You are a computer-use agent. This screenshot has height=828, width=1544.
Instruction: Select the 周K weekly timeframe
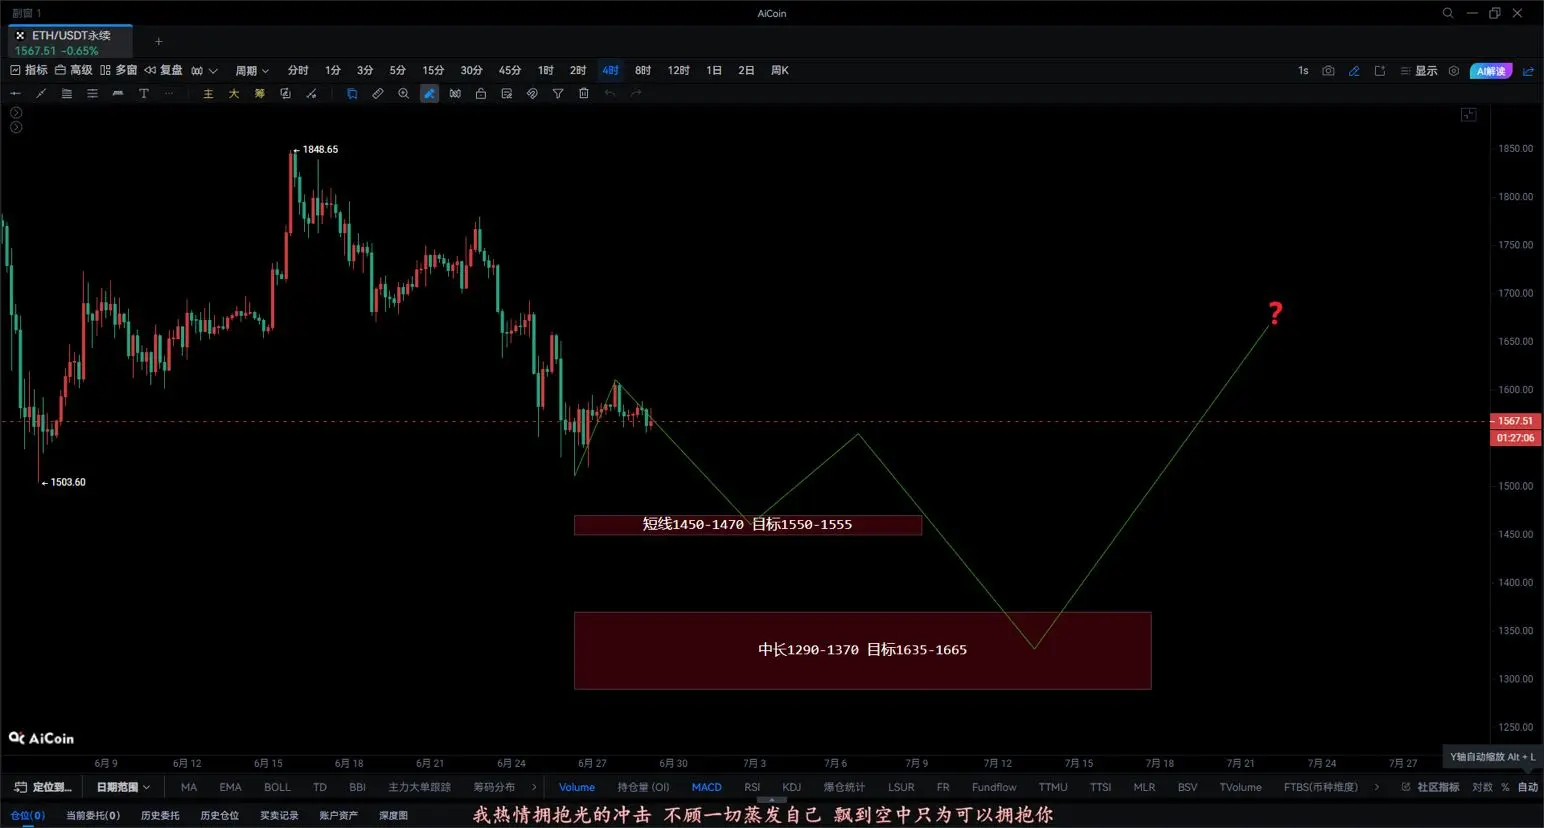(780, 71)
